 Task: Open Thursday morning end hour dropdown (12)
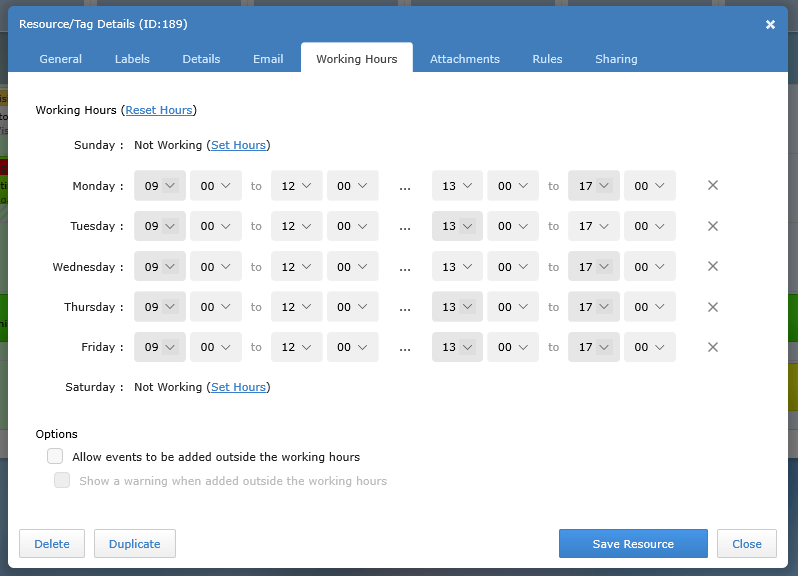(x=297, y=307)
